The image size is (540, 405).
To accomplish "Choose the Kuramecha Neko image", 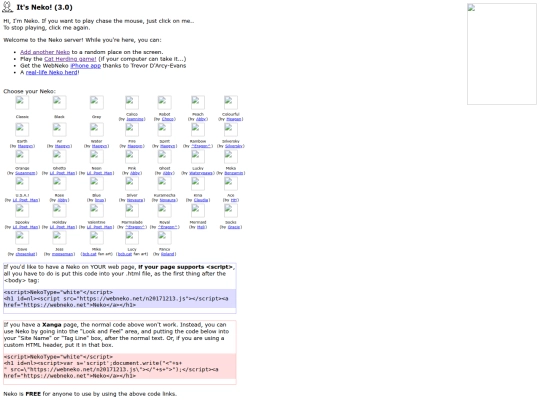I will (x=165, y=184).
